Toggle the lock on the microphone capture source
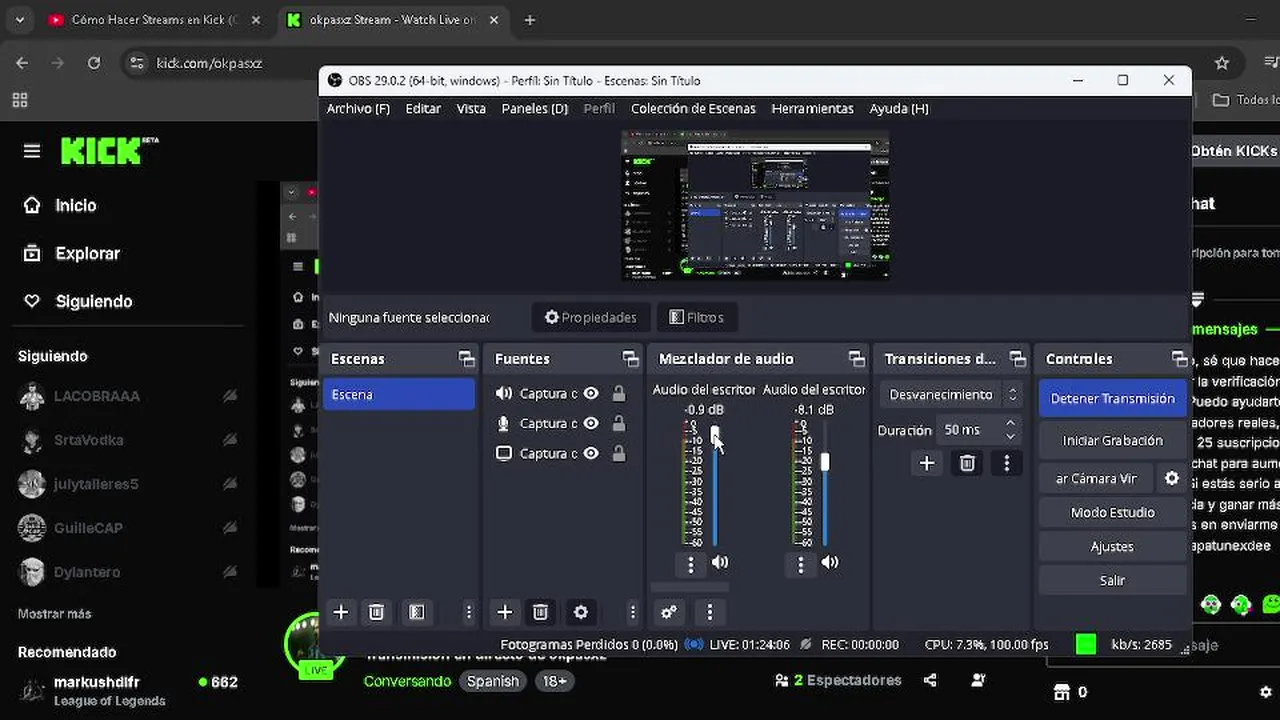The image size is (1280, 720). point(619,424)
